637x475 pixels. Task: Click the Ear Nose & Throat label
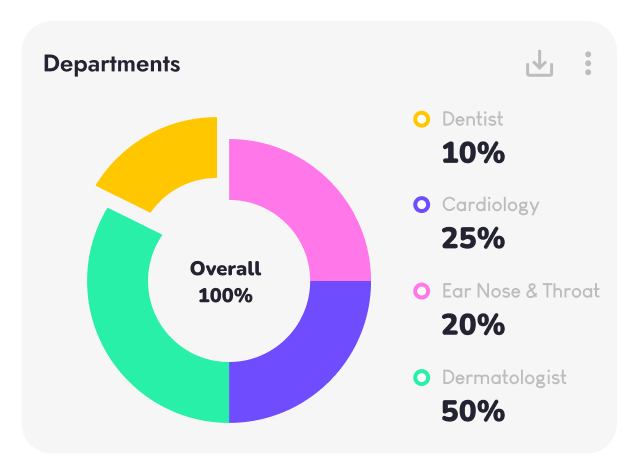click(521, 291)
